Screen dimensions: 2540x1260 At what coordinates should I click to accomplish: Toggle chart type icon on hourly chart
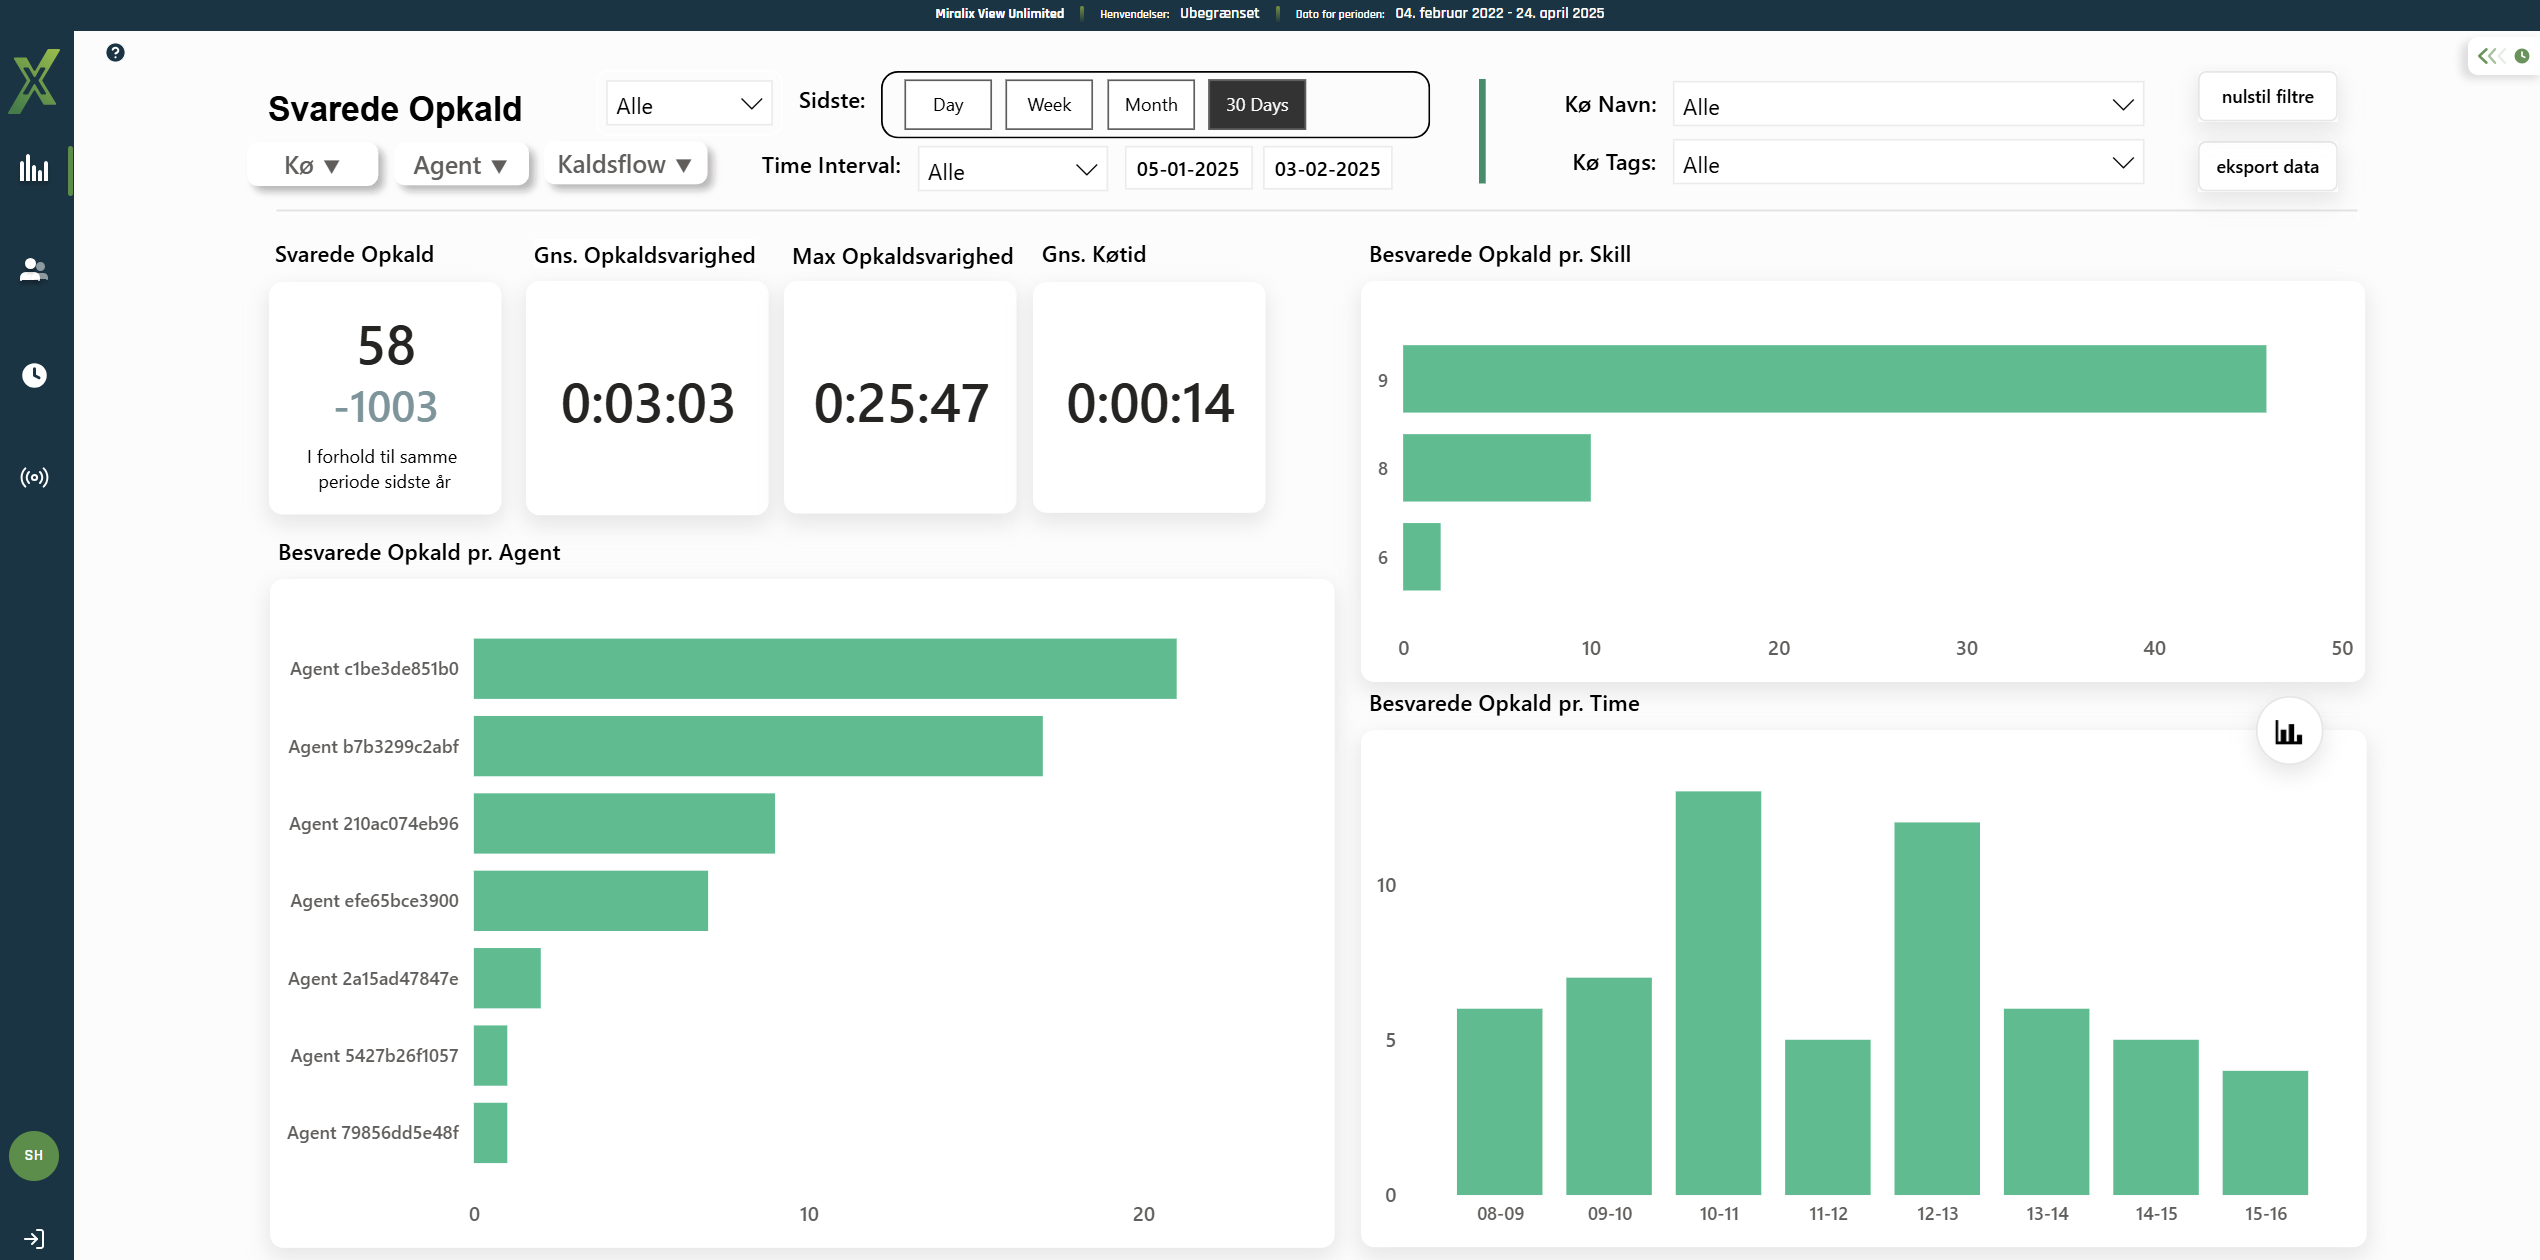[x=2288, y=732]
